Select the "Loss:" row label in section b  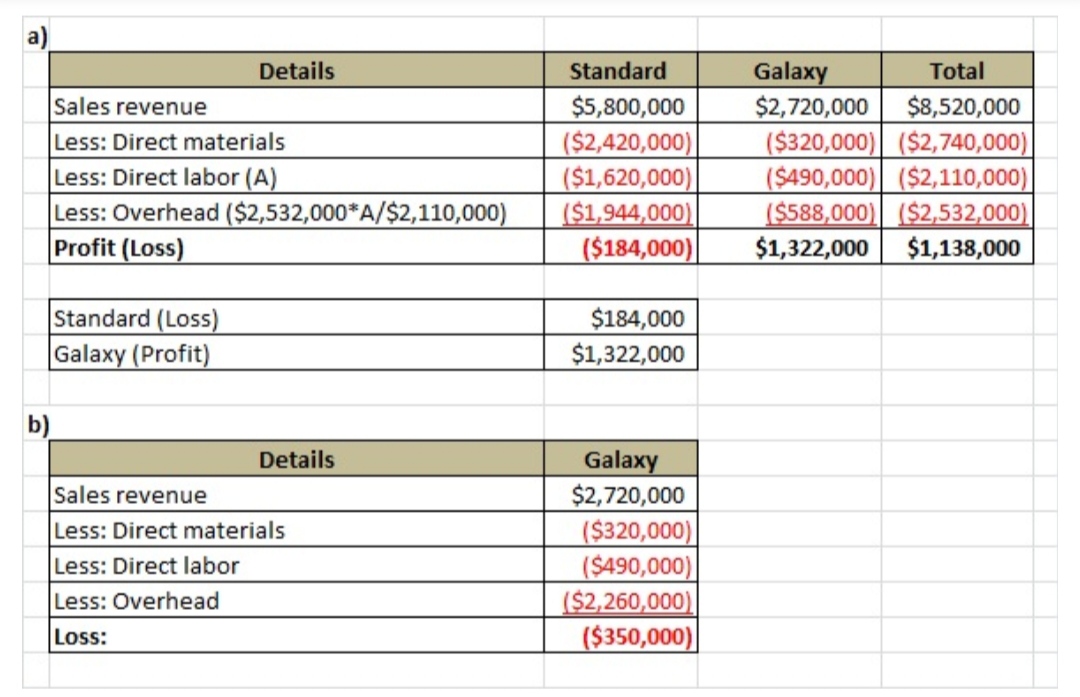(x=80, y=637)
